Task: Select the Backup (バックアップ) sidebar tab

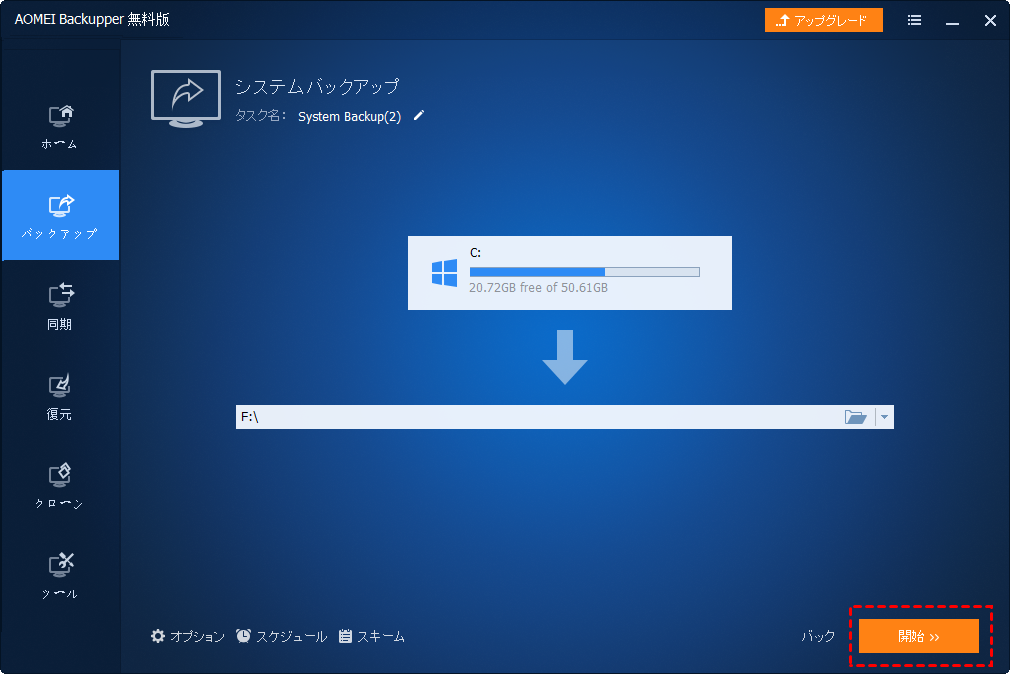Action: [x=61, y=215]
